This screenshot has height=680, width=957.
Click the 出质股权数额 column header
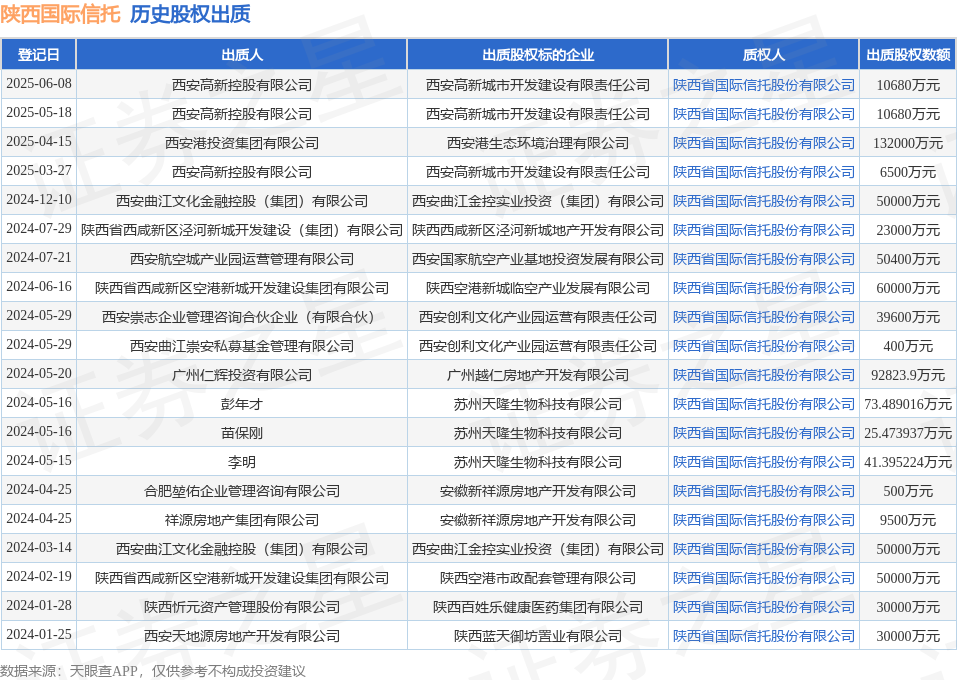(x=908, y=55)
